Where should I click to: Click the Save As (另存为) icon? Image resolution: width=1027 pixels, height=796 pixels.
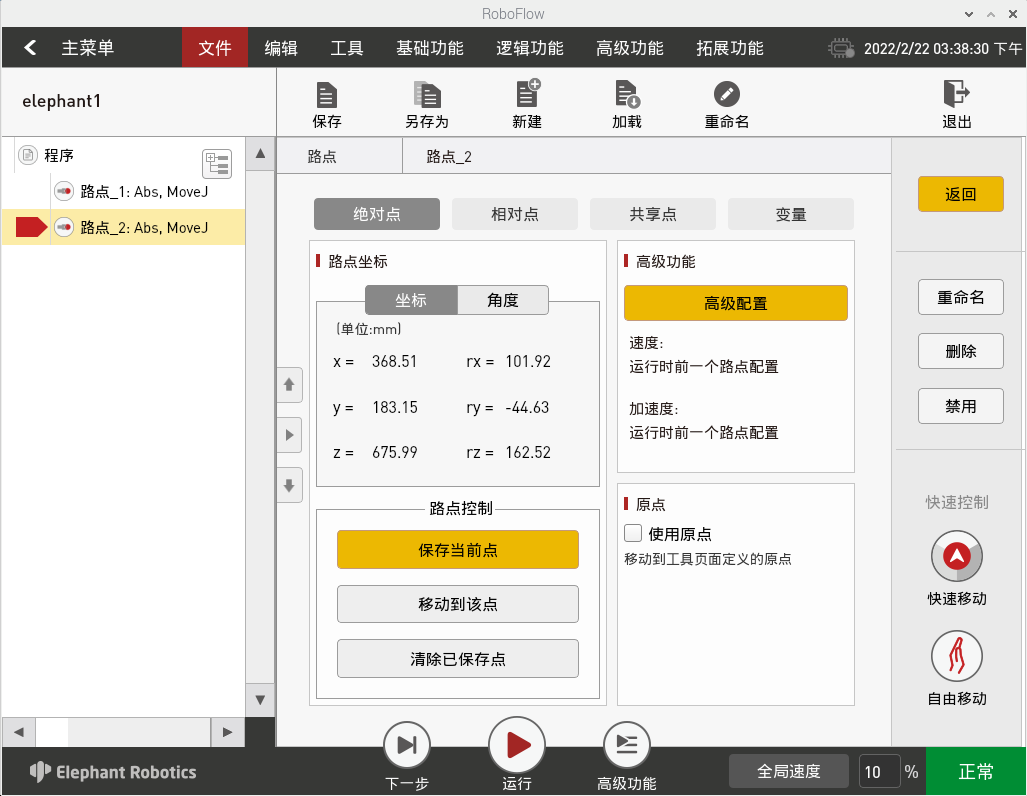(x=427, y=96)
